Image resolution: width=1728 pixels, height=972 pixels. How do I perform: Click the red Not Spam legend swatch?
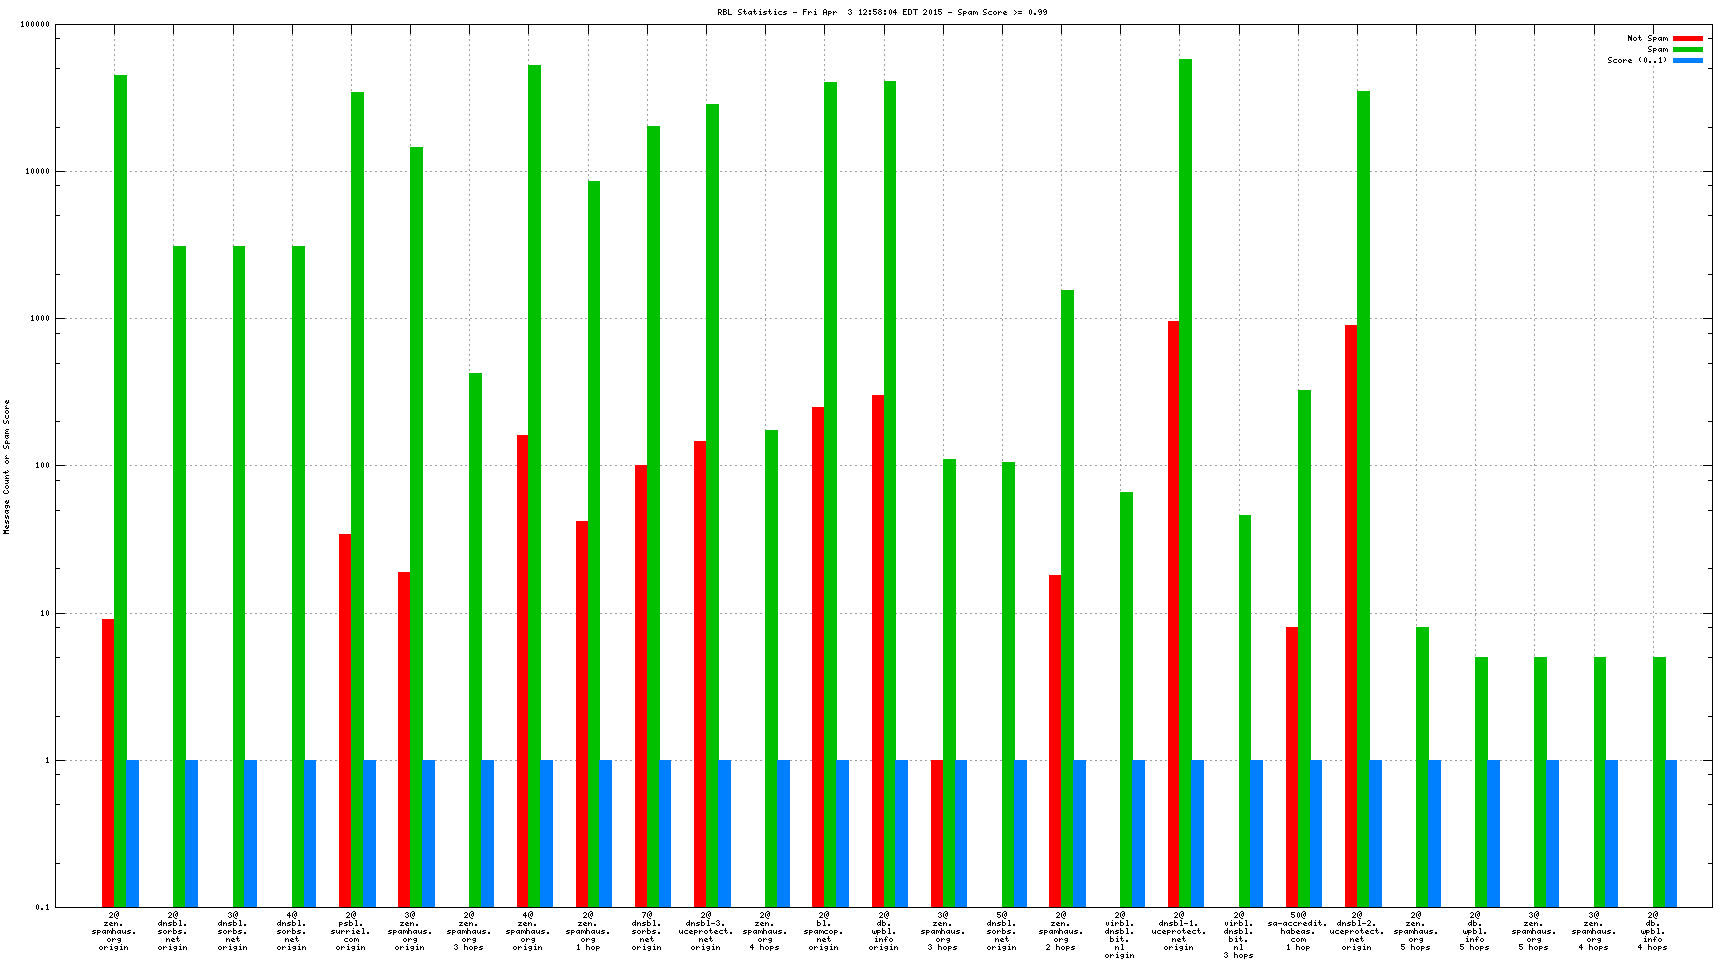click(x=1688, y=38)
